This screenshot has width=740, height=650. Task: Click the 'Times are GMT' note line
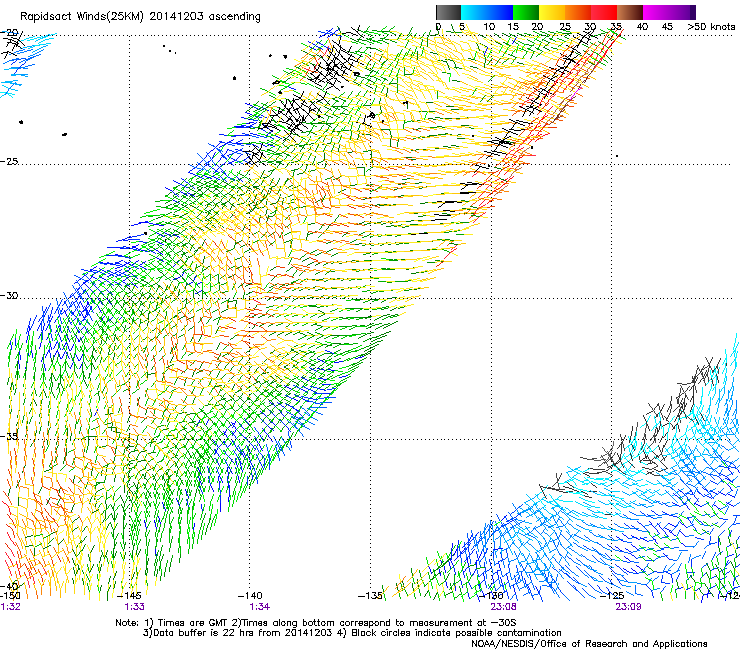pos(316,623)
